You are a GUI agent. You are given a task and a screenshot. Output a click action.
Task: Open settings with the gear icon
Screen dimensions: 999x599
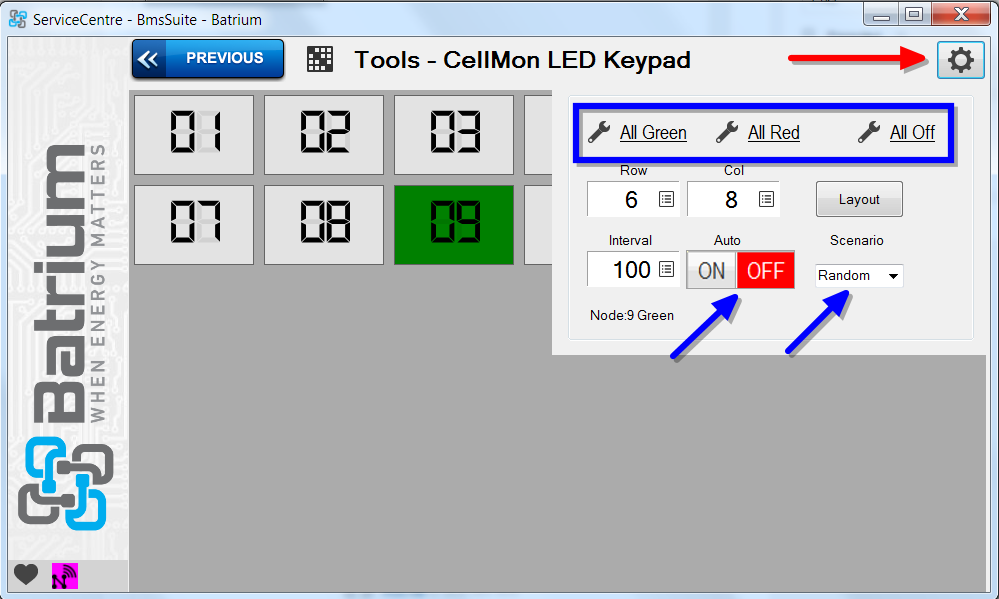960,60
